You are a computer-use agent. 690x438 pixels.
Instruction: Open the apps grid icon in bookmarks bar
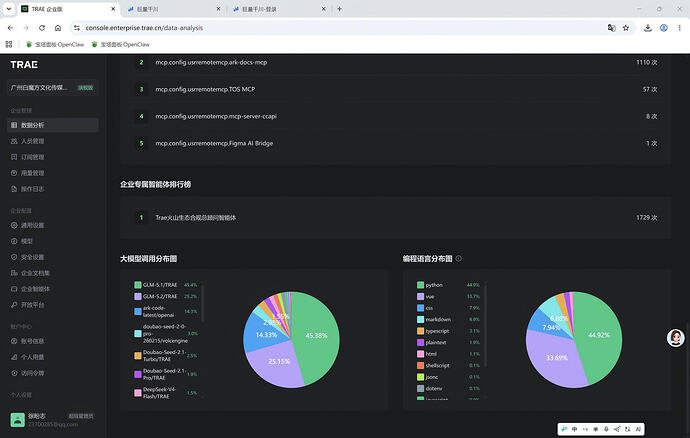(x=9, y=44)
